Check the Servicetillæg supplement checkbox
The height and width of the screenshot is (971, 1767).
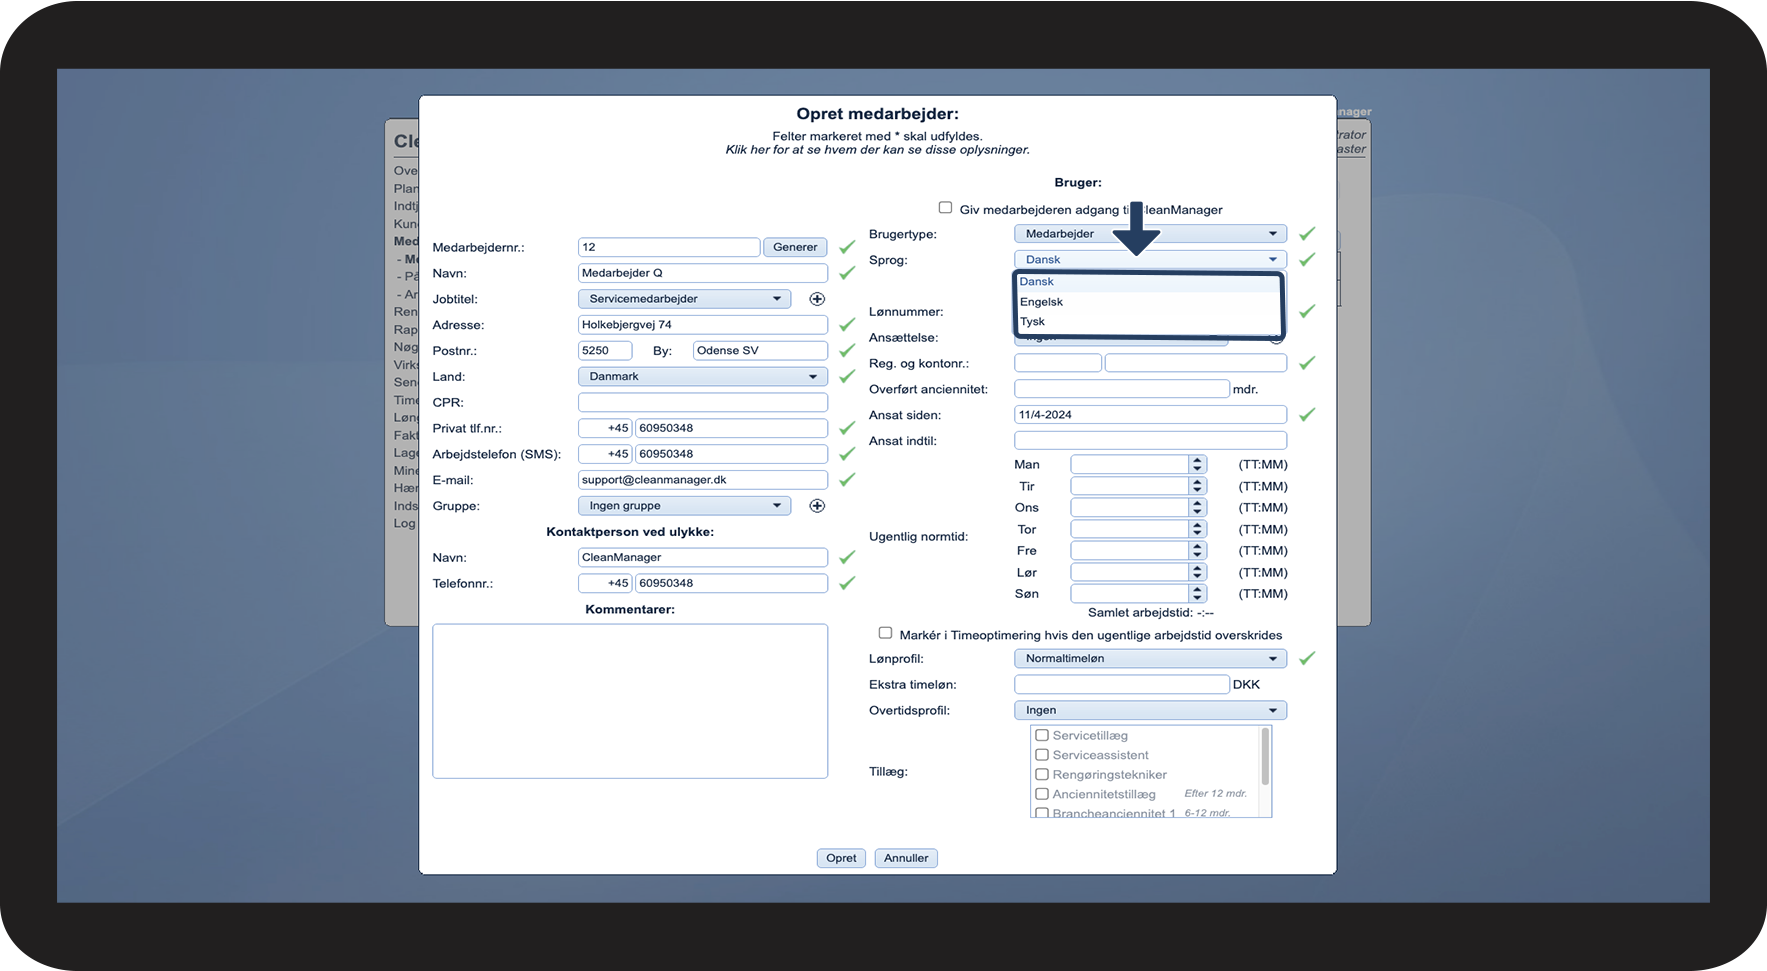pyautogui.click(x=1042, y=735)
